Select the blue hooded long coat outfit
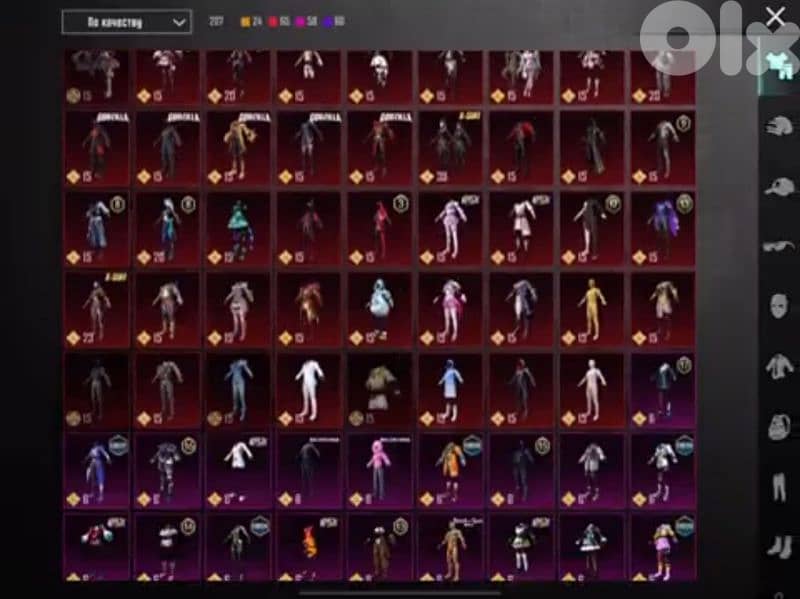The width and height of the screenshot is (800, 599). click(451, 390)
